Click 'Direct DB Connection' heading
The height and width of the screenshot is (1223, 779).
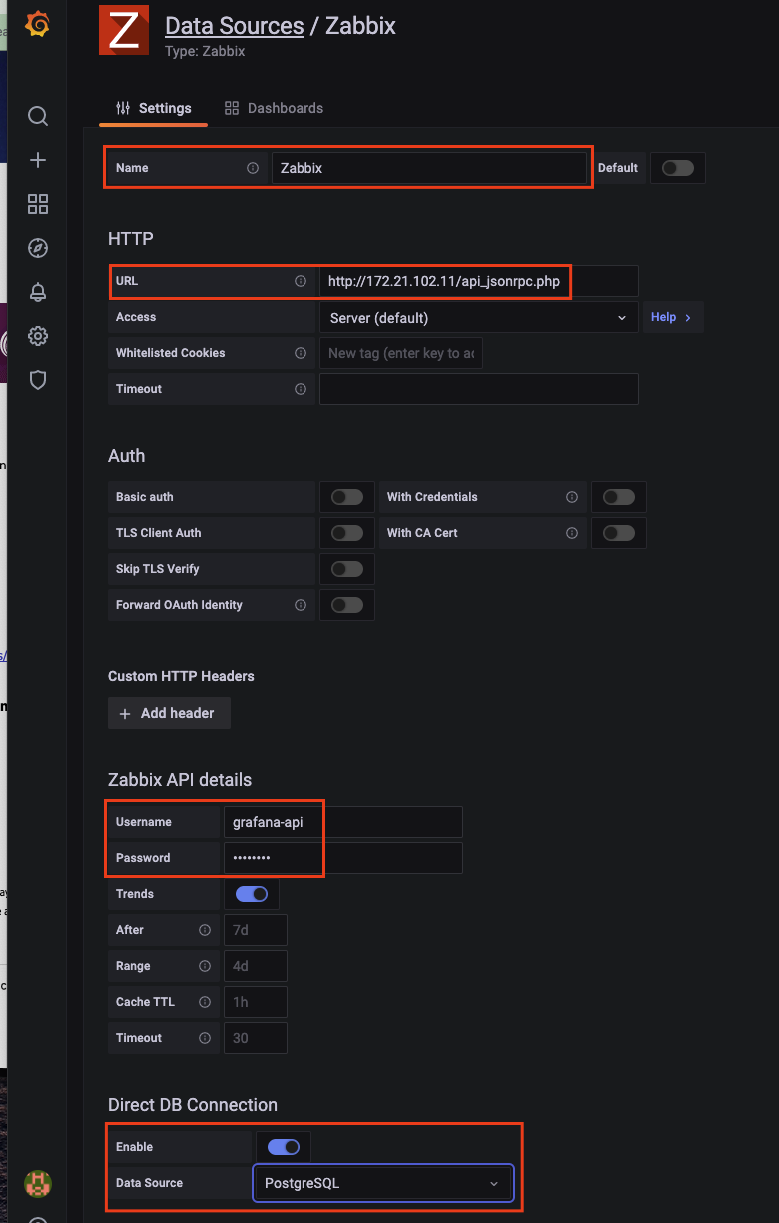pos(193,1105)
